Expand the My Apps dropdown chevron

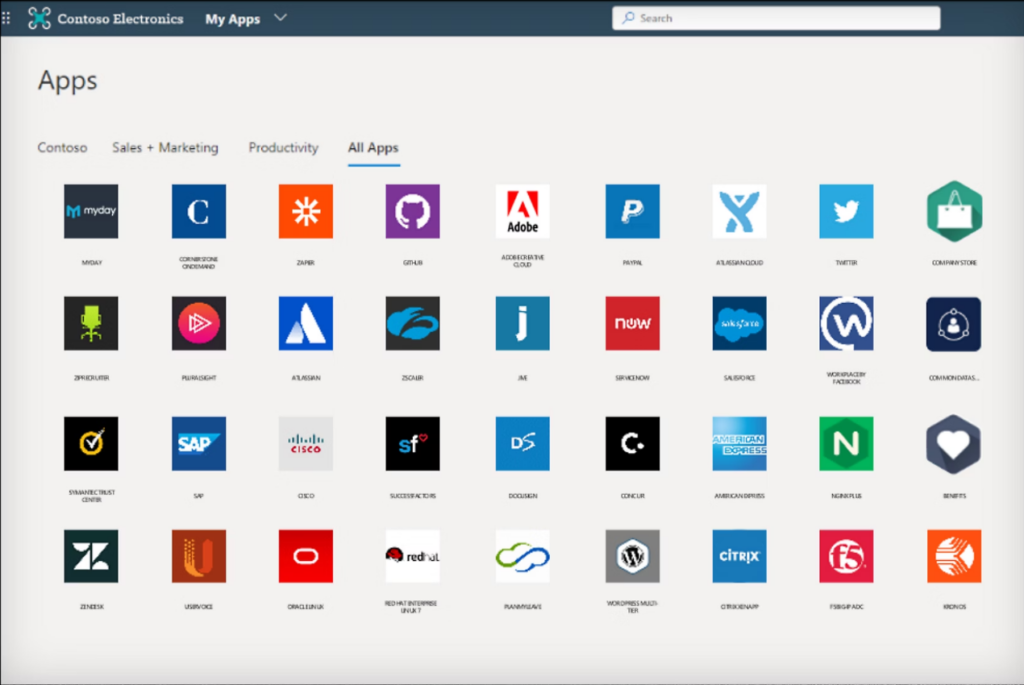[x=280, y=18]
